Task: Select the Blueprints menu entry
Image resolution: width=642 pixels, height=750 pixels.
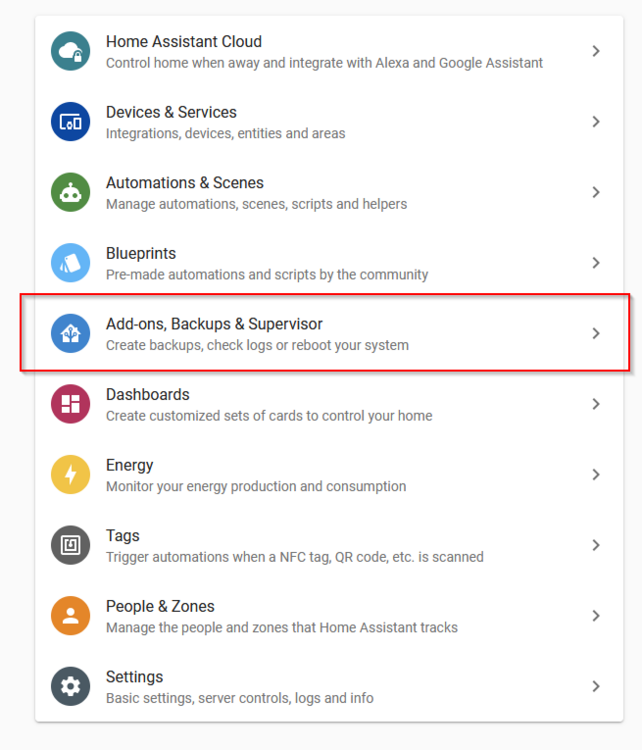Action: click(x=141, y=254)
